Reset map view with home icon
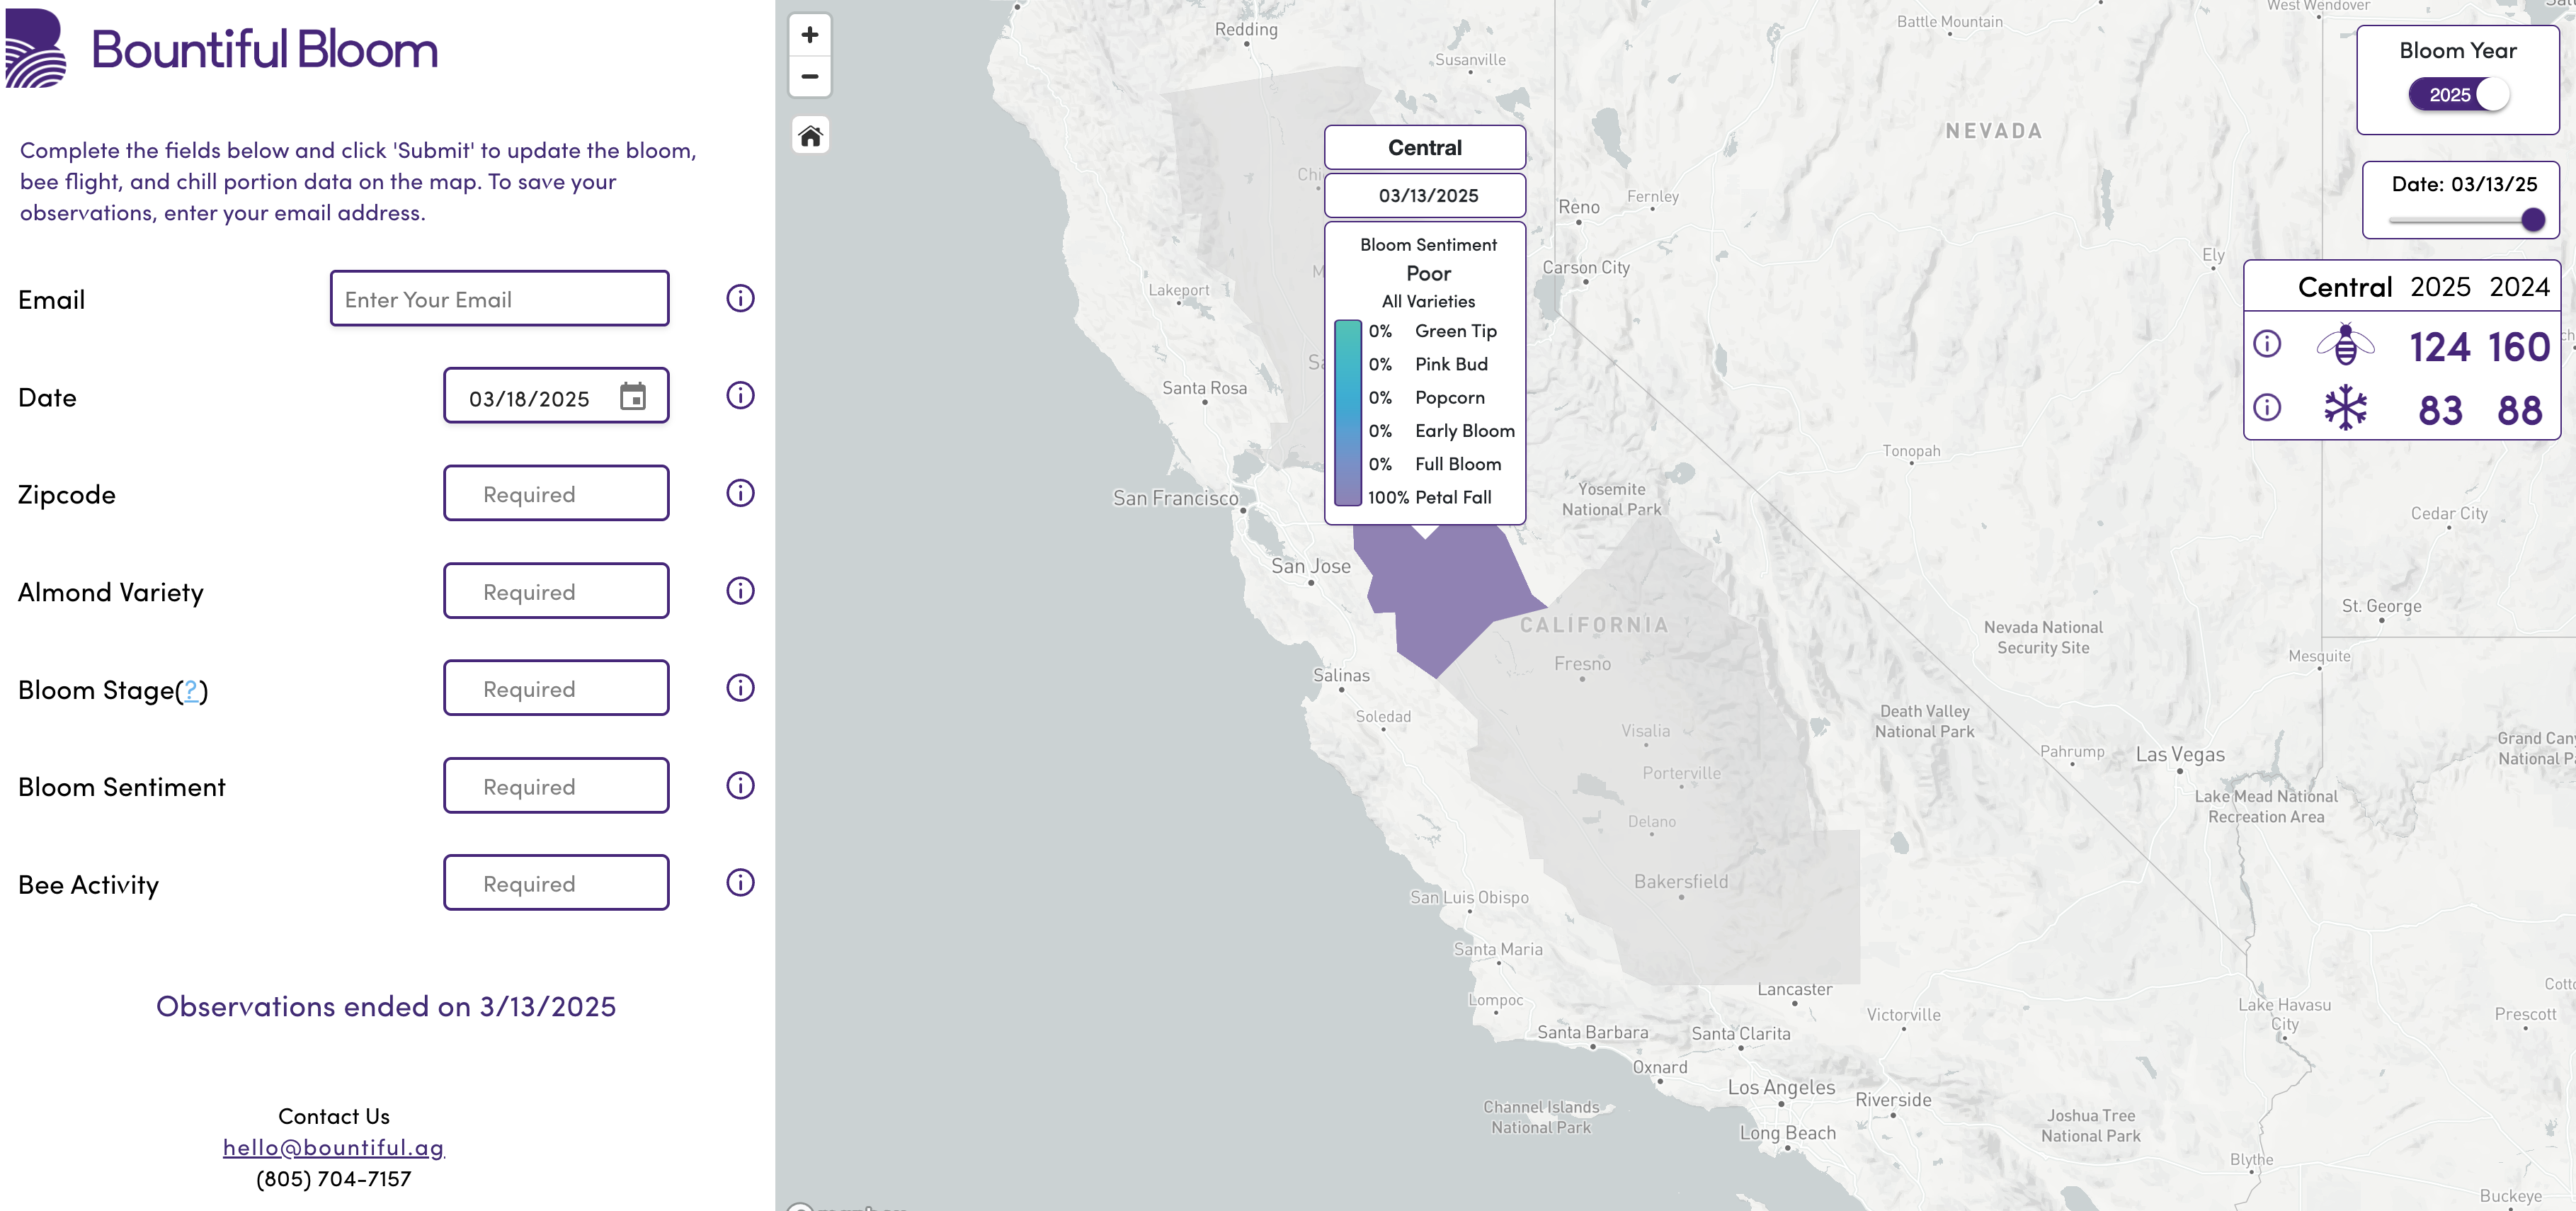The height and width of the screenshot is (1211, 2576). 809,135
